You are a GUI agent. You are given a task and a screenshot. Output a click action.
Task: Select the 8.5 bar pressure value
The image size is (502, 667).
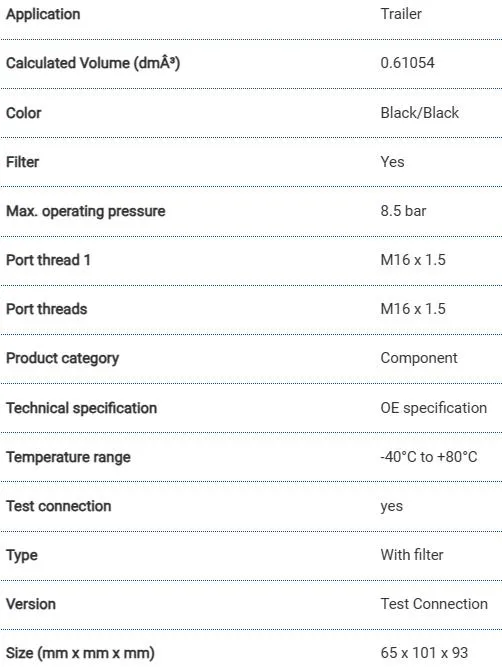pos(403,211)
